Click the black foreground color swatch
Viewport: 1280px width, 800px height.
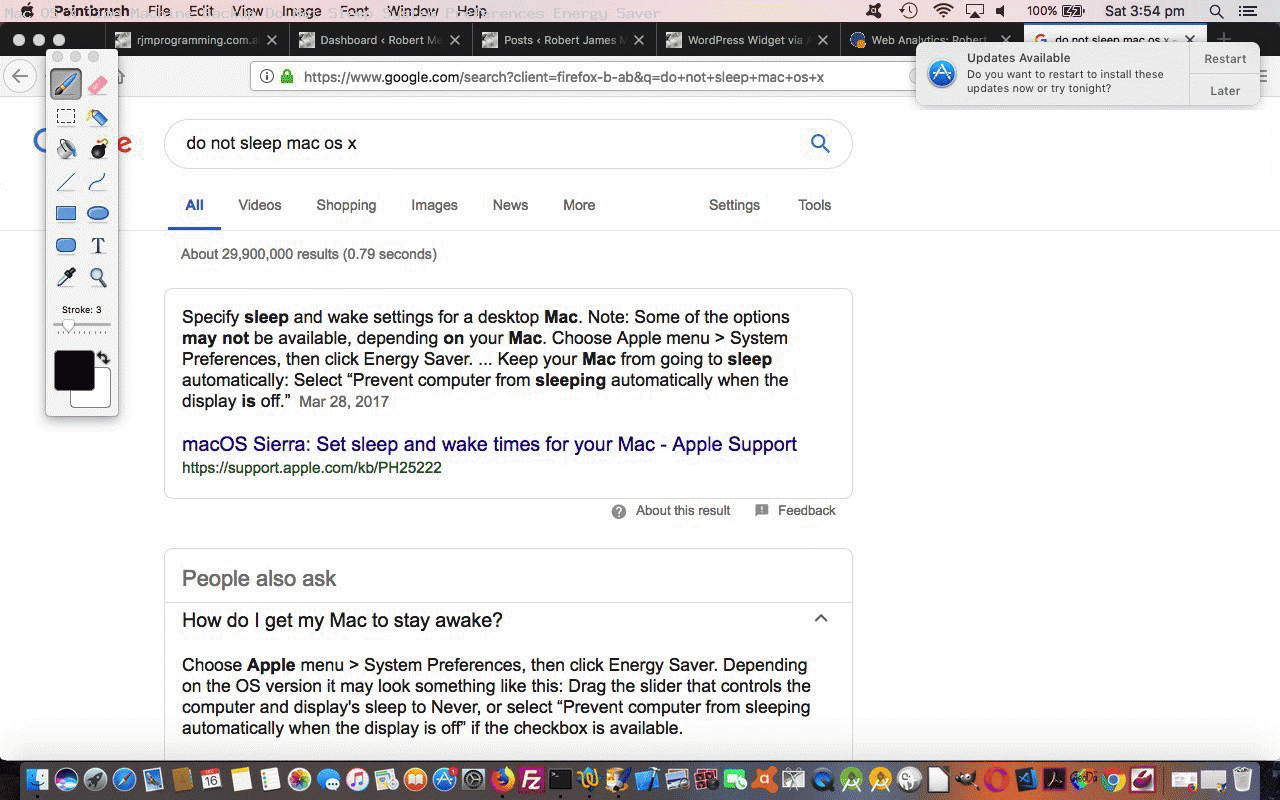[x=74, y=370]
